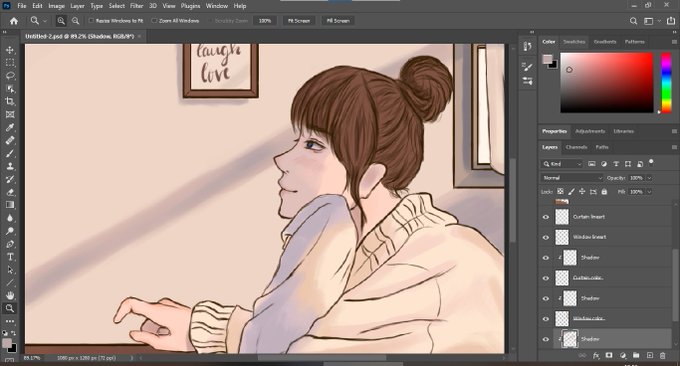Select the Eraser tool
The image size is (680, 366).
[x=10, y=192]
